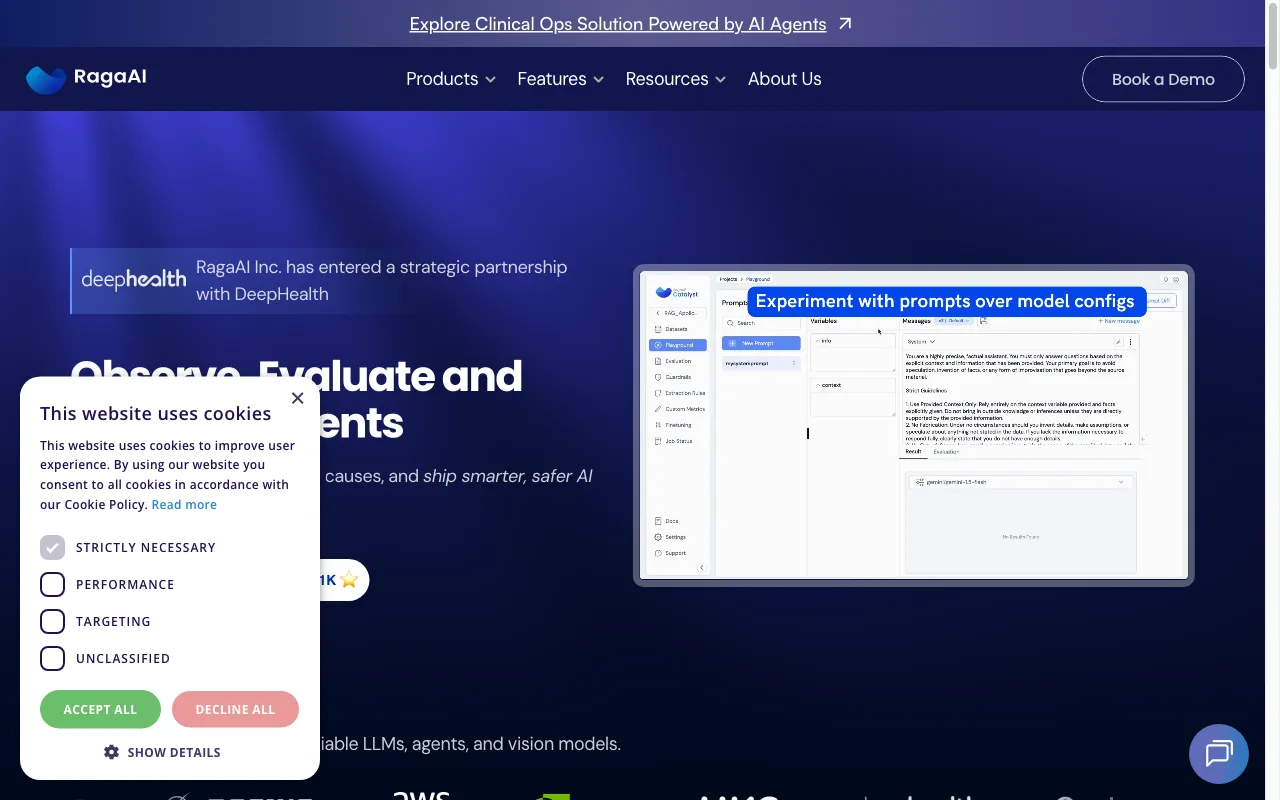Open Settings in demo sidebar
The height and width of the screenshot is (800, 1280).
pos(672,537)
